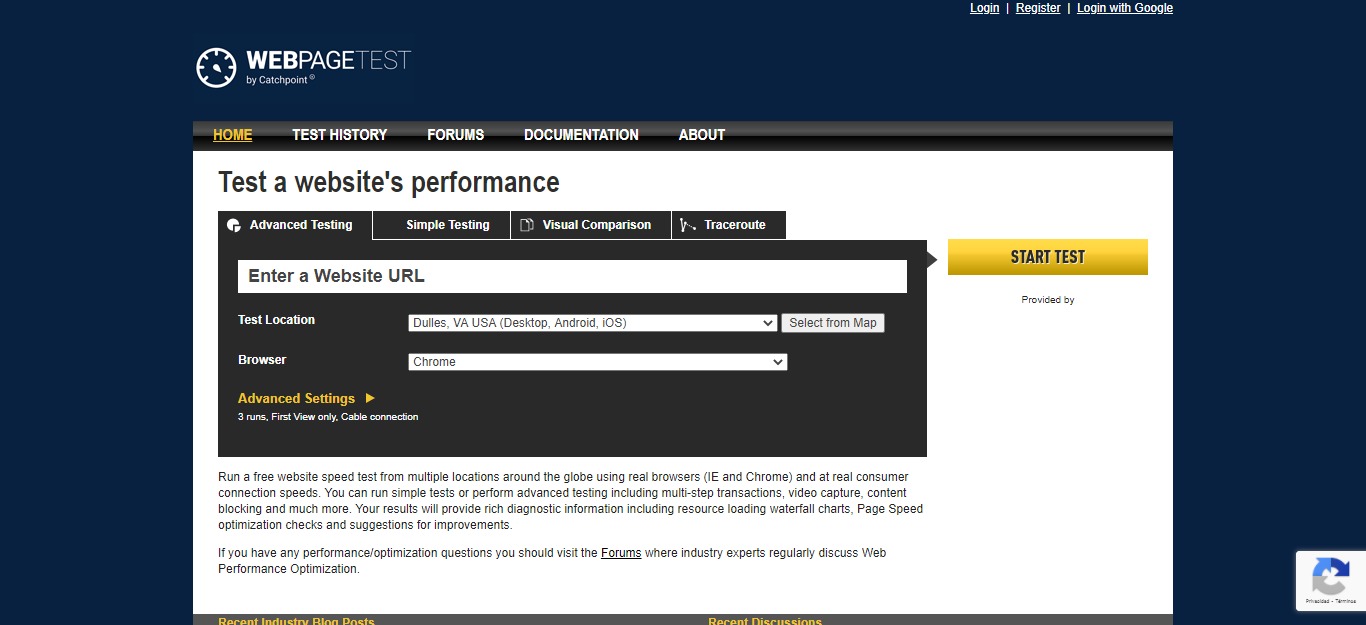This screenshot has width=1366, height=625.
Task: Open the FORUMS navigation item
Action: (x=456, y=135)
